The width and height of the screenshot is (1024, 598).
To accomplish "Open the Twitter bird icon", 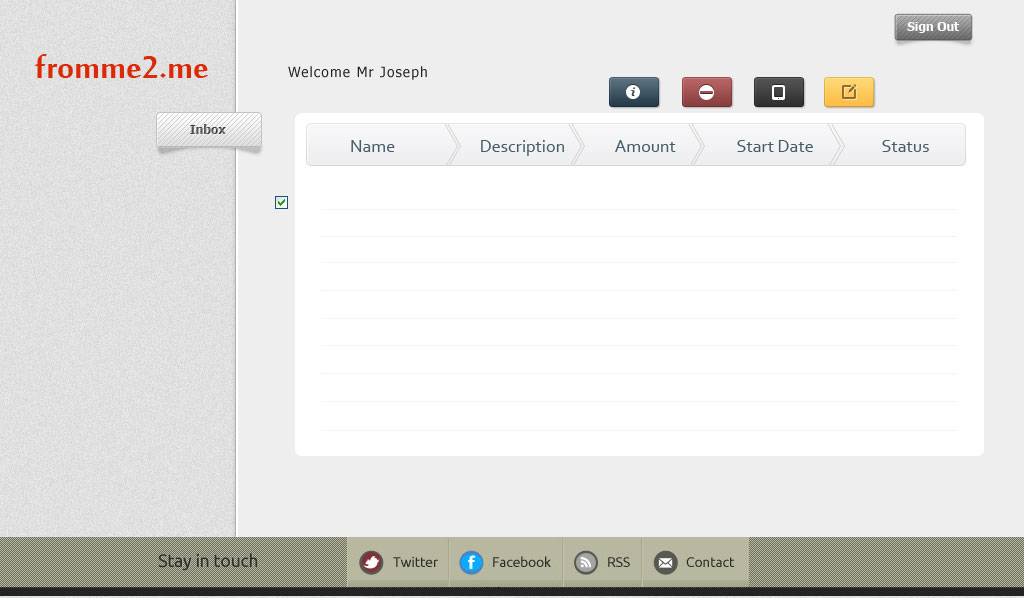I will click(x=371, y=562).
